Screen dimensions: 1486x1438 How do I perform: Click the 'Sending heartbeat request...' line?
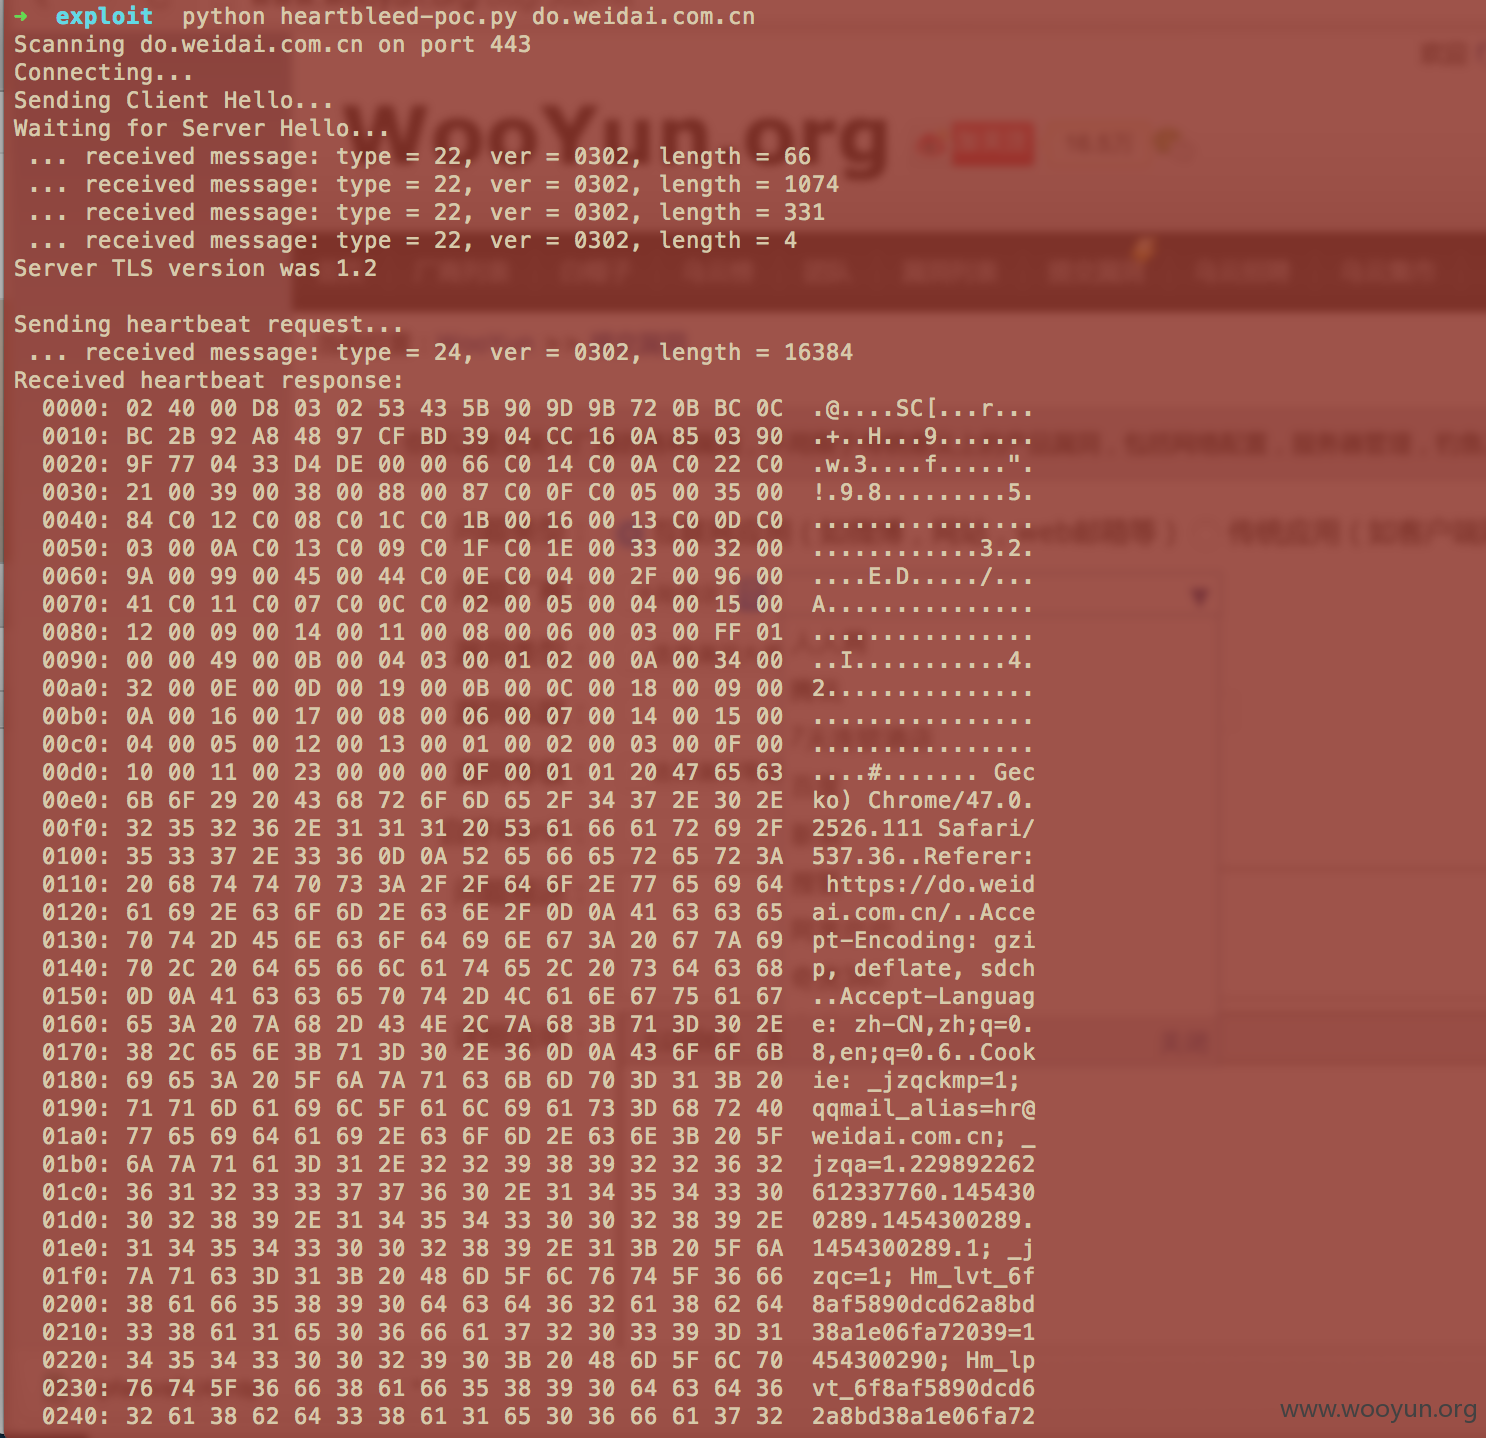click(208, 324)
